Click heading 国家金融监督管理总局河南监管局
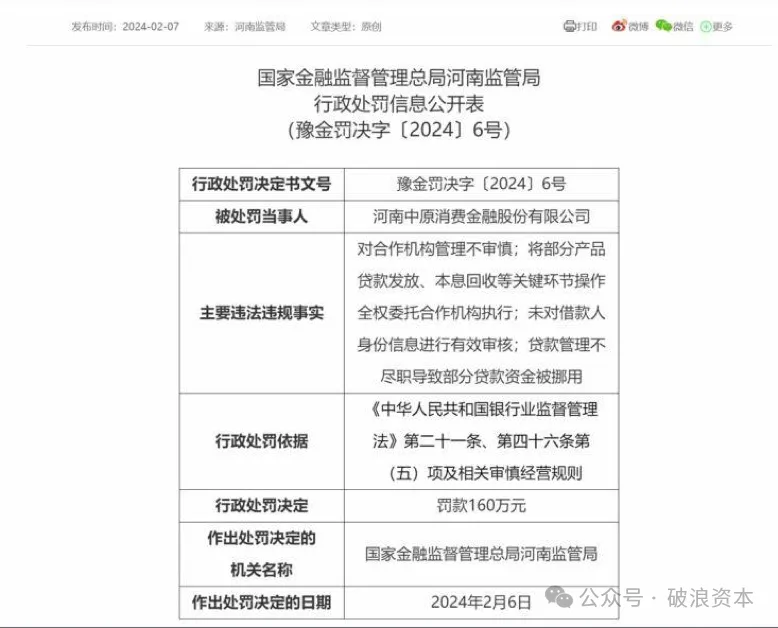Screen dimensions: 778x628 (399, 78)
